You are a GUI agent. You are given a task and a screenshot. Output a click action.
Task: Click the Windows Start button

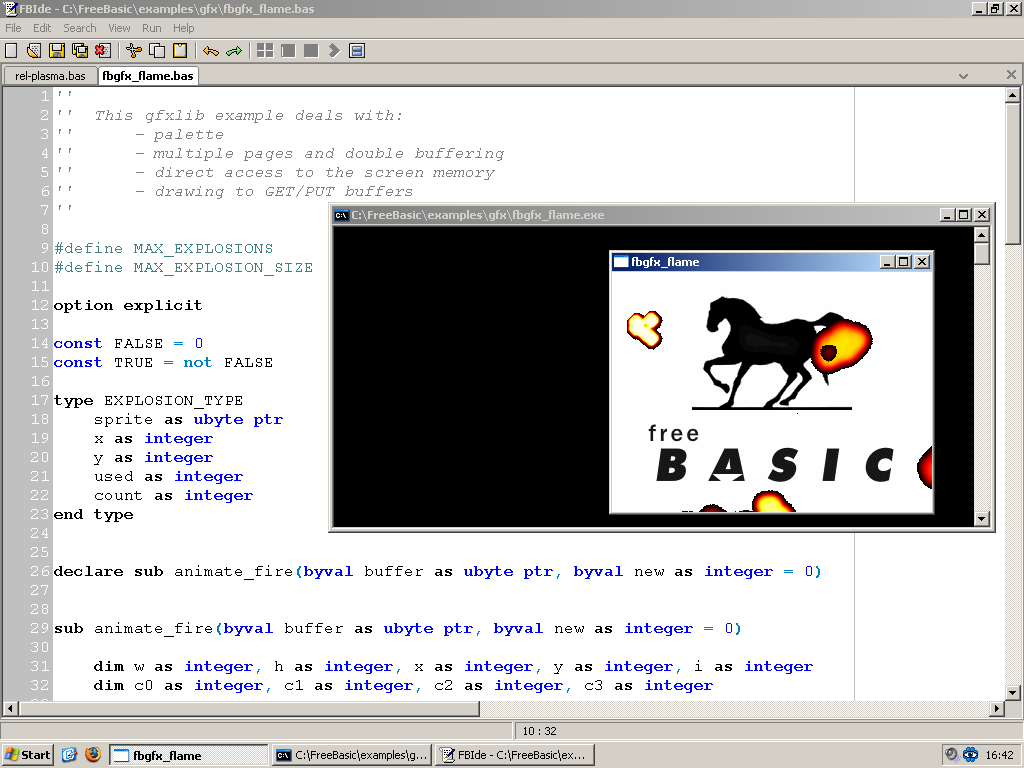click(28, 755)
